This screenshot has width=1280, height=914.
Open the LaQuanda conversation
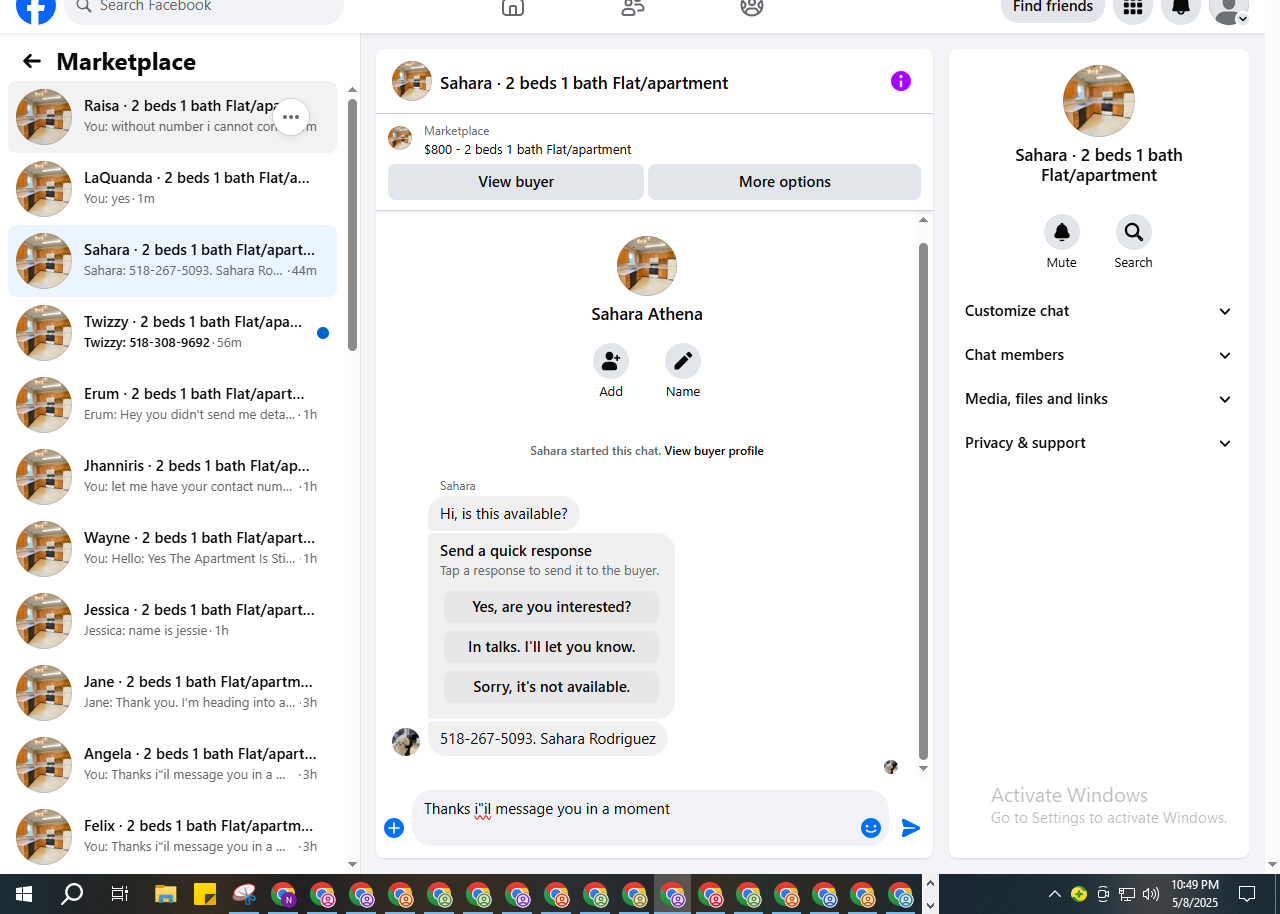172,189
